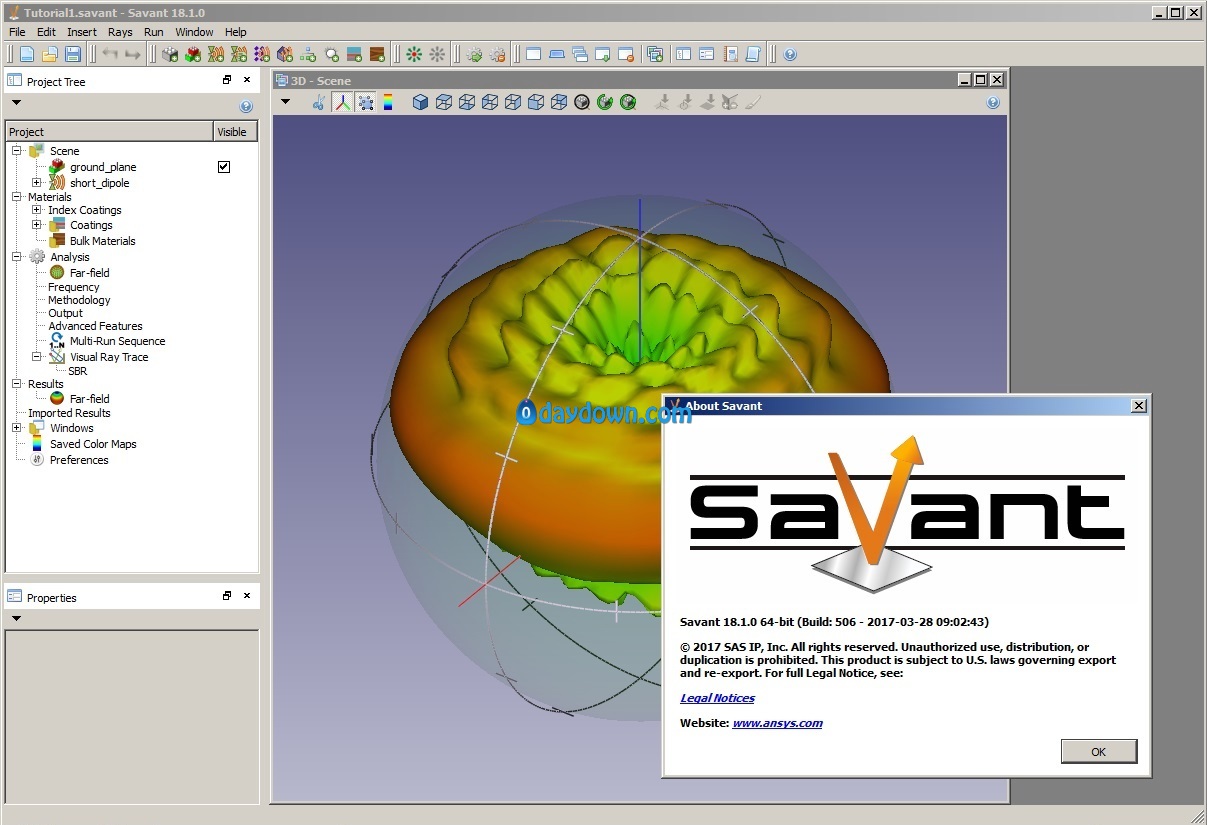Click the Open folder icon in the toolbar
1207x825 pixels.
coord(50,55)
